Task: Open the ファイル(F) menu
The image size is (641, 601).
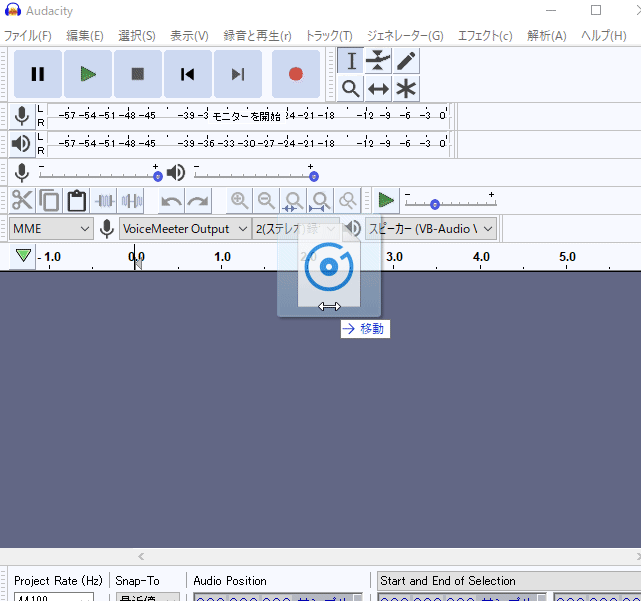Action: [x=28, y=36]
